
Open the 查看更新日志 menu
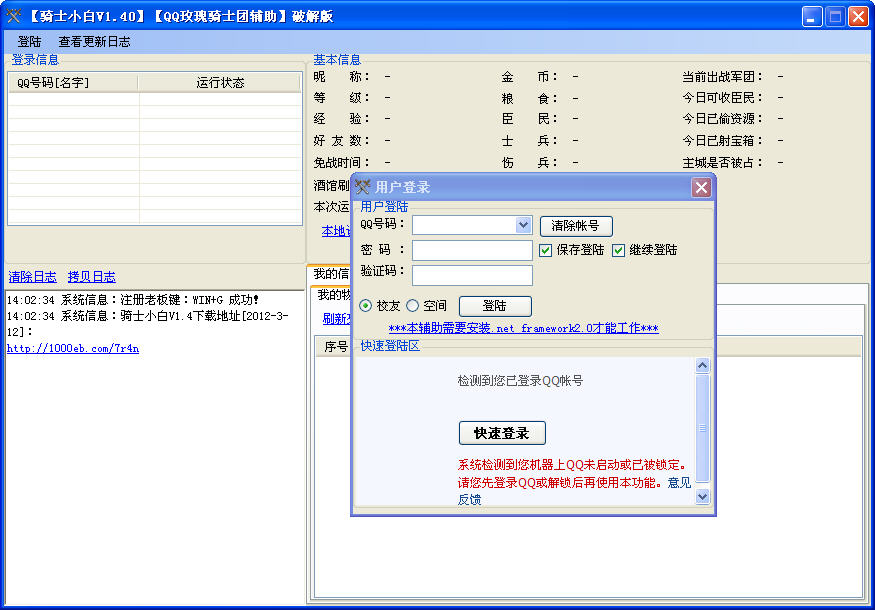[x=94, y=42]
